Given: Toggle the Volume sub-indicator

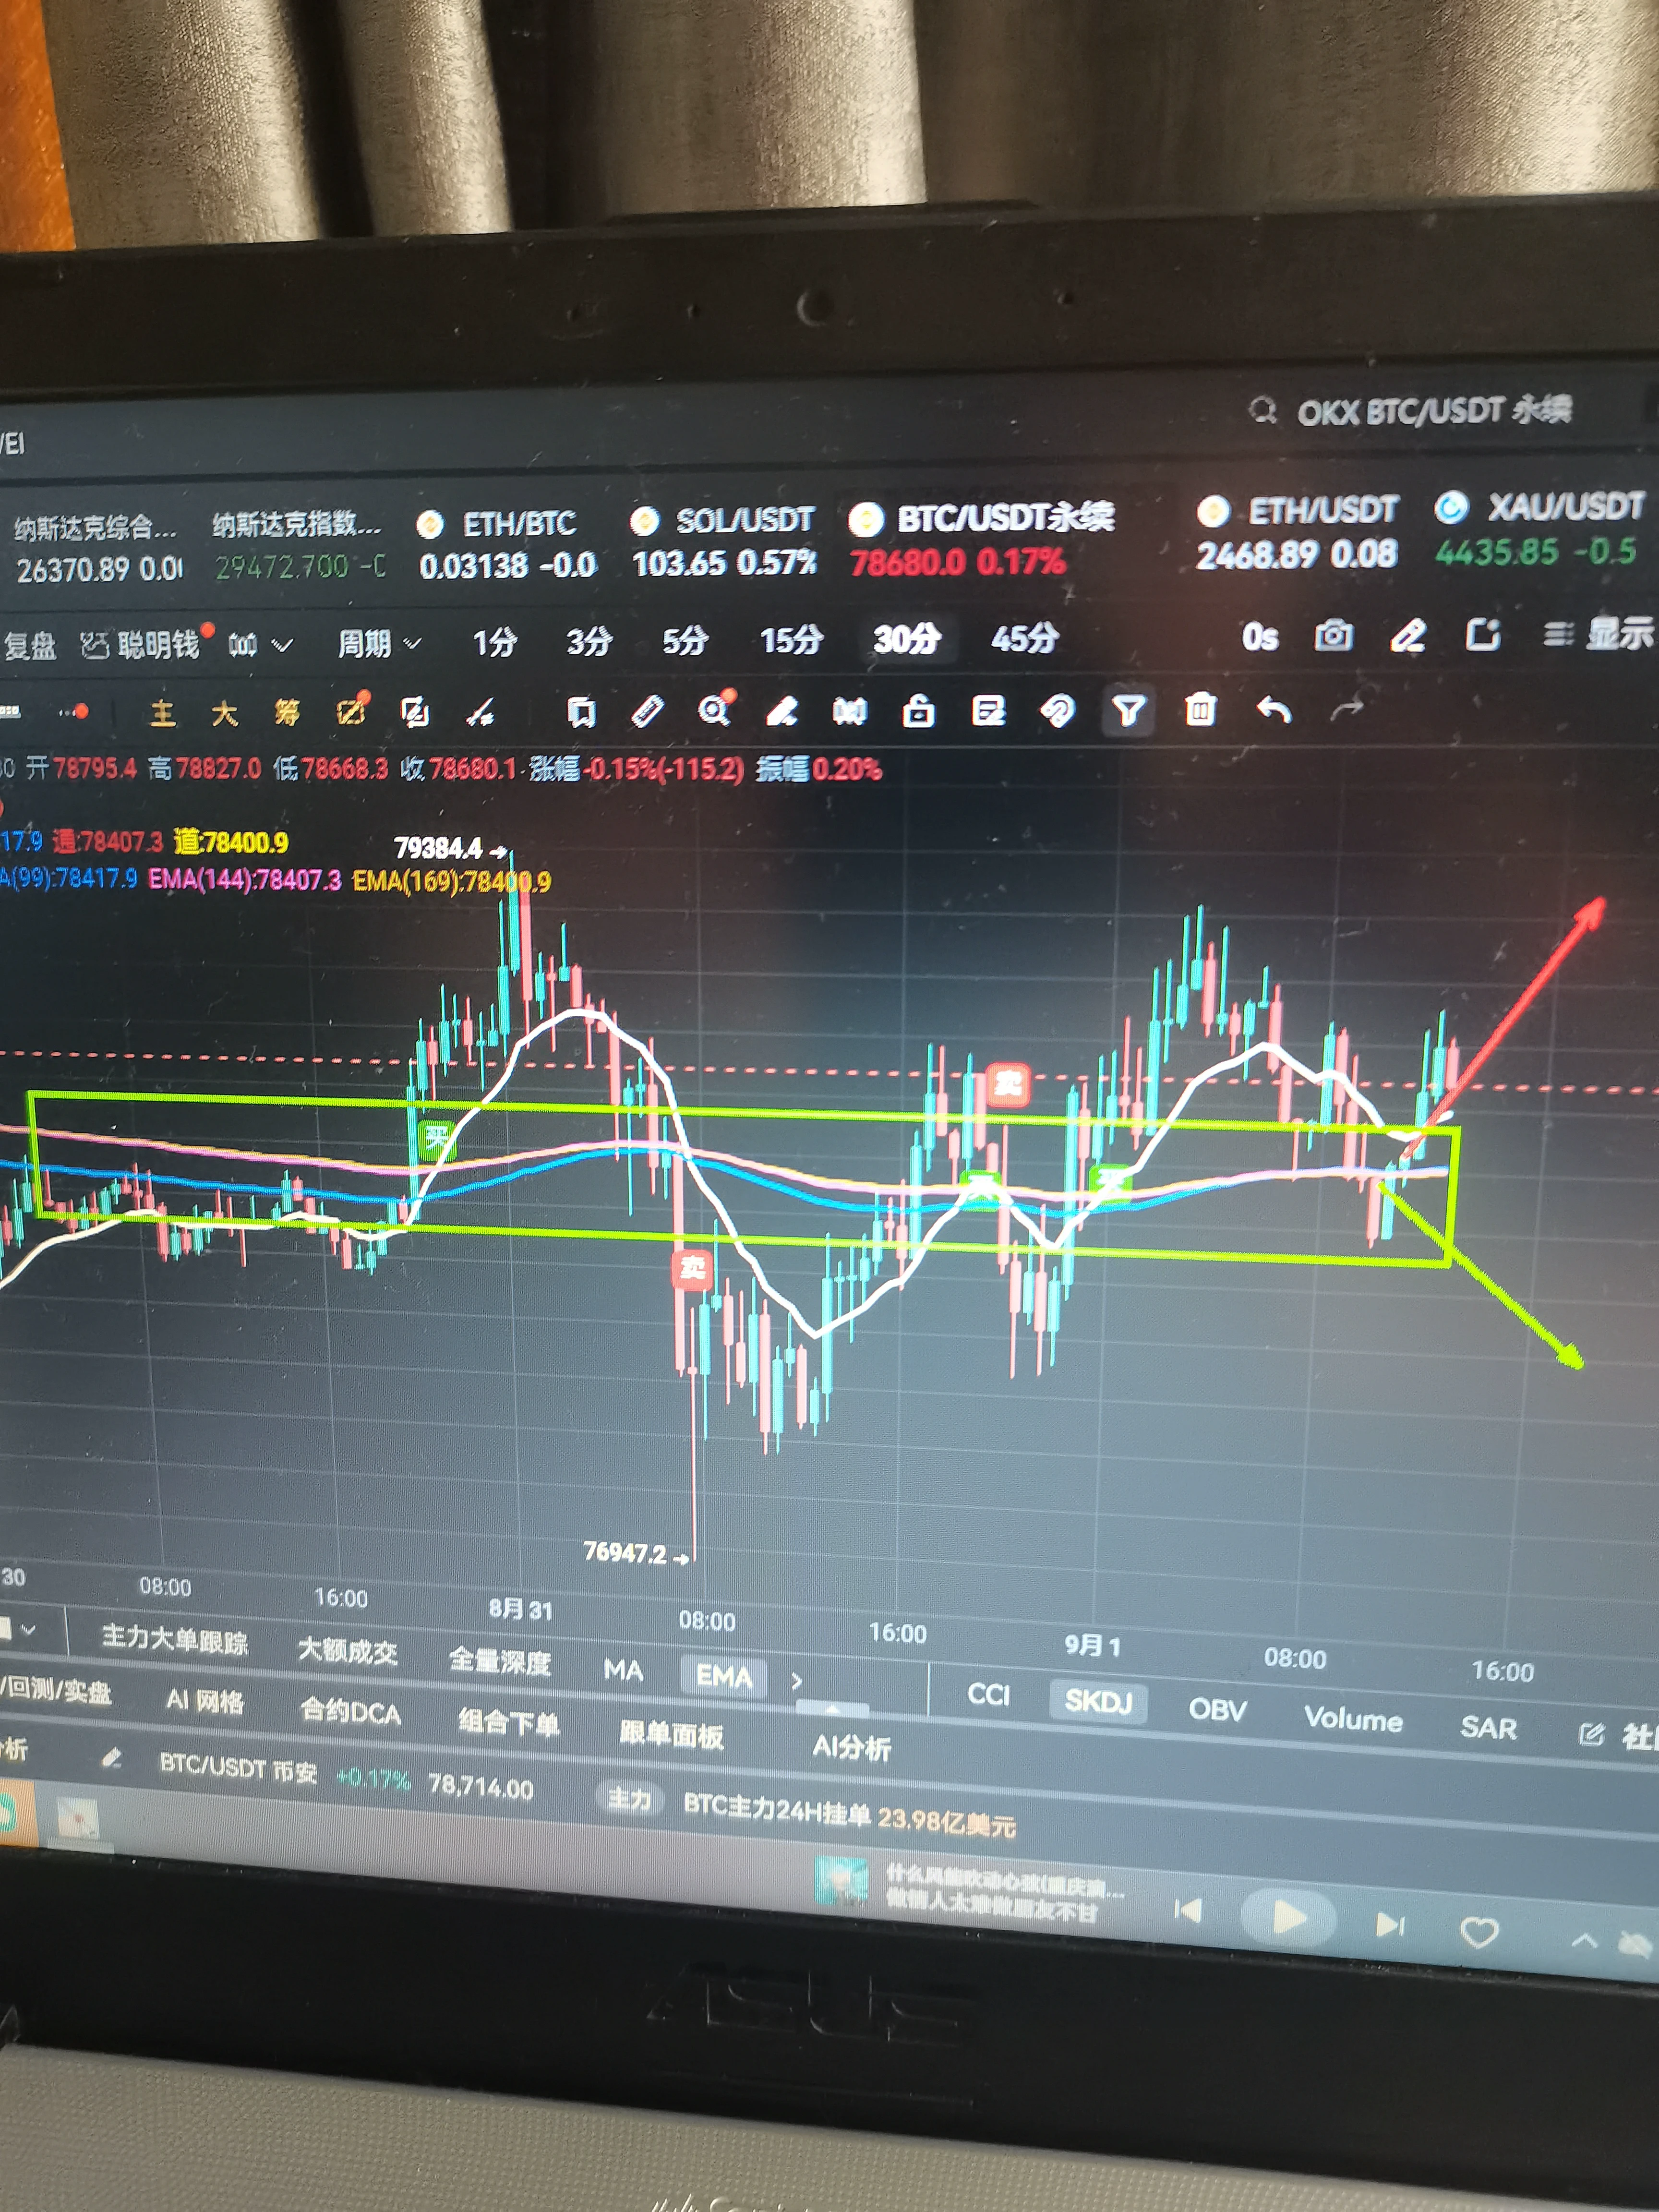Looking at the screenshot, I should 1353,1719.
